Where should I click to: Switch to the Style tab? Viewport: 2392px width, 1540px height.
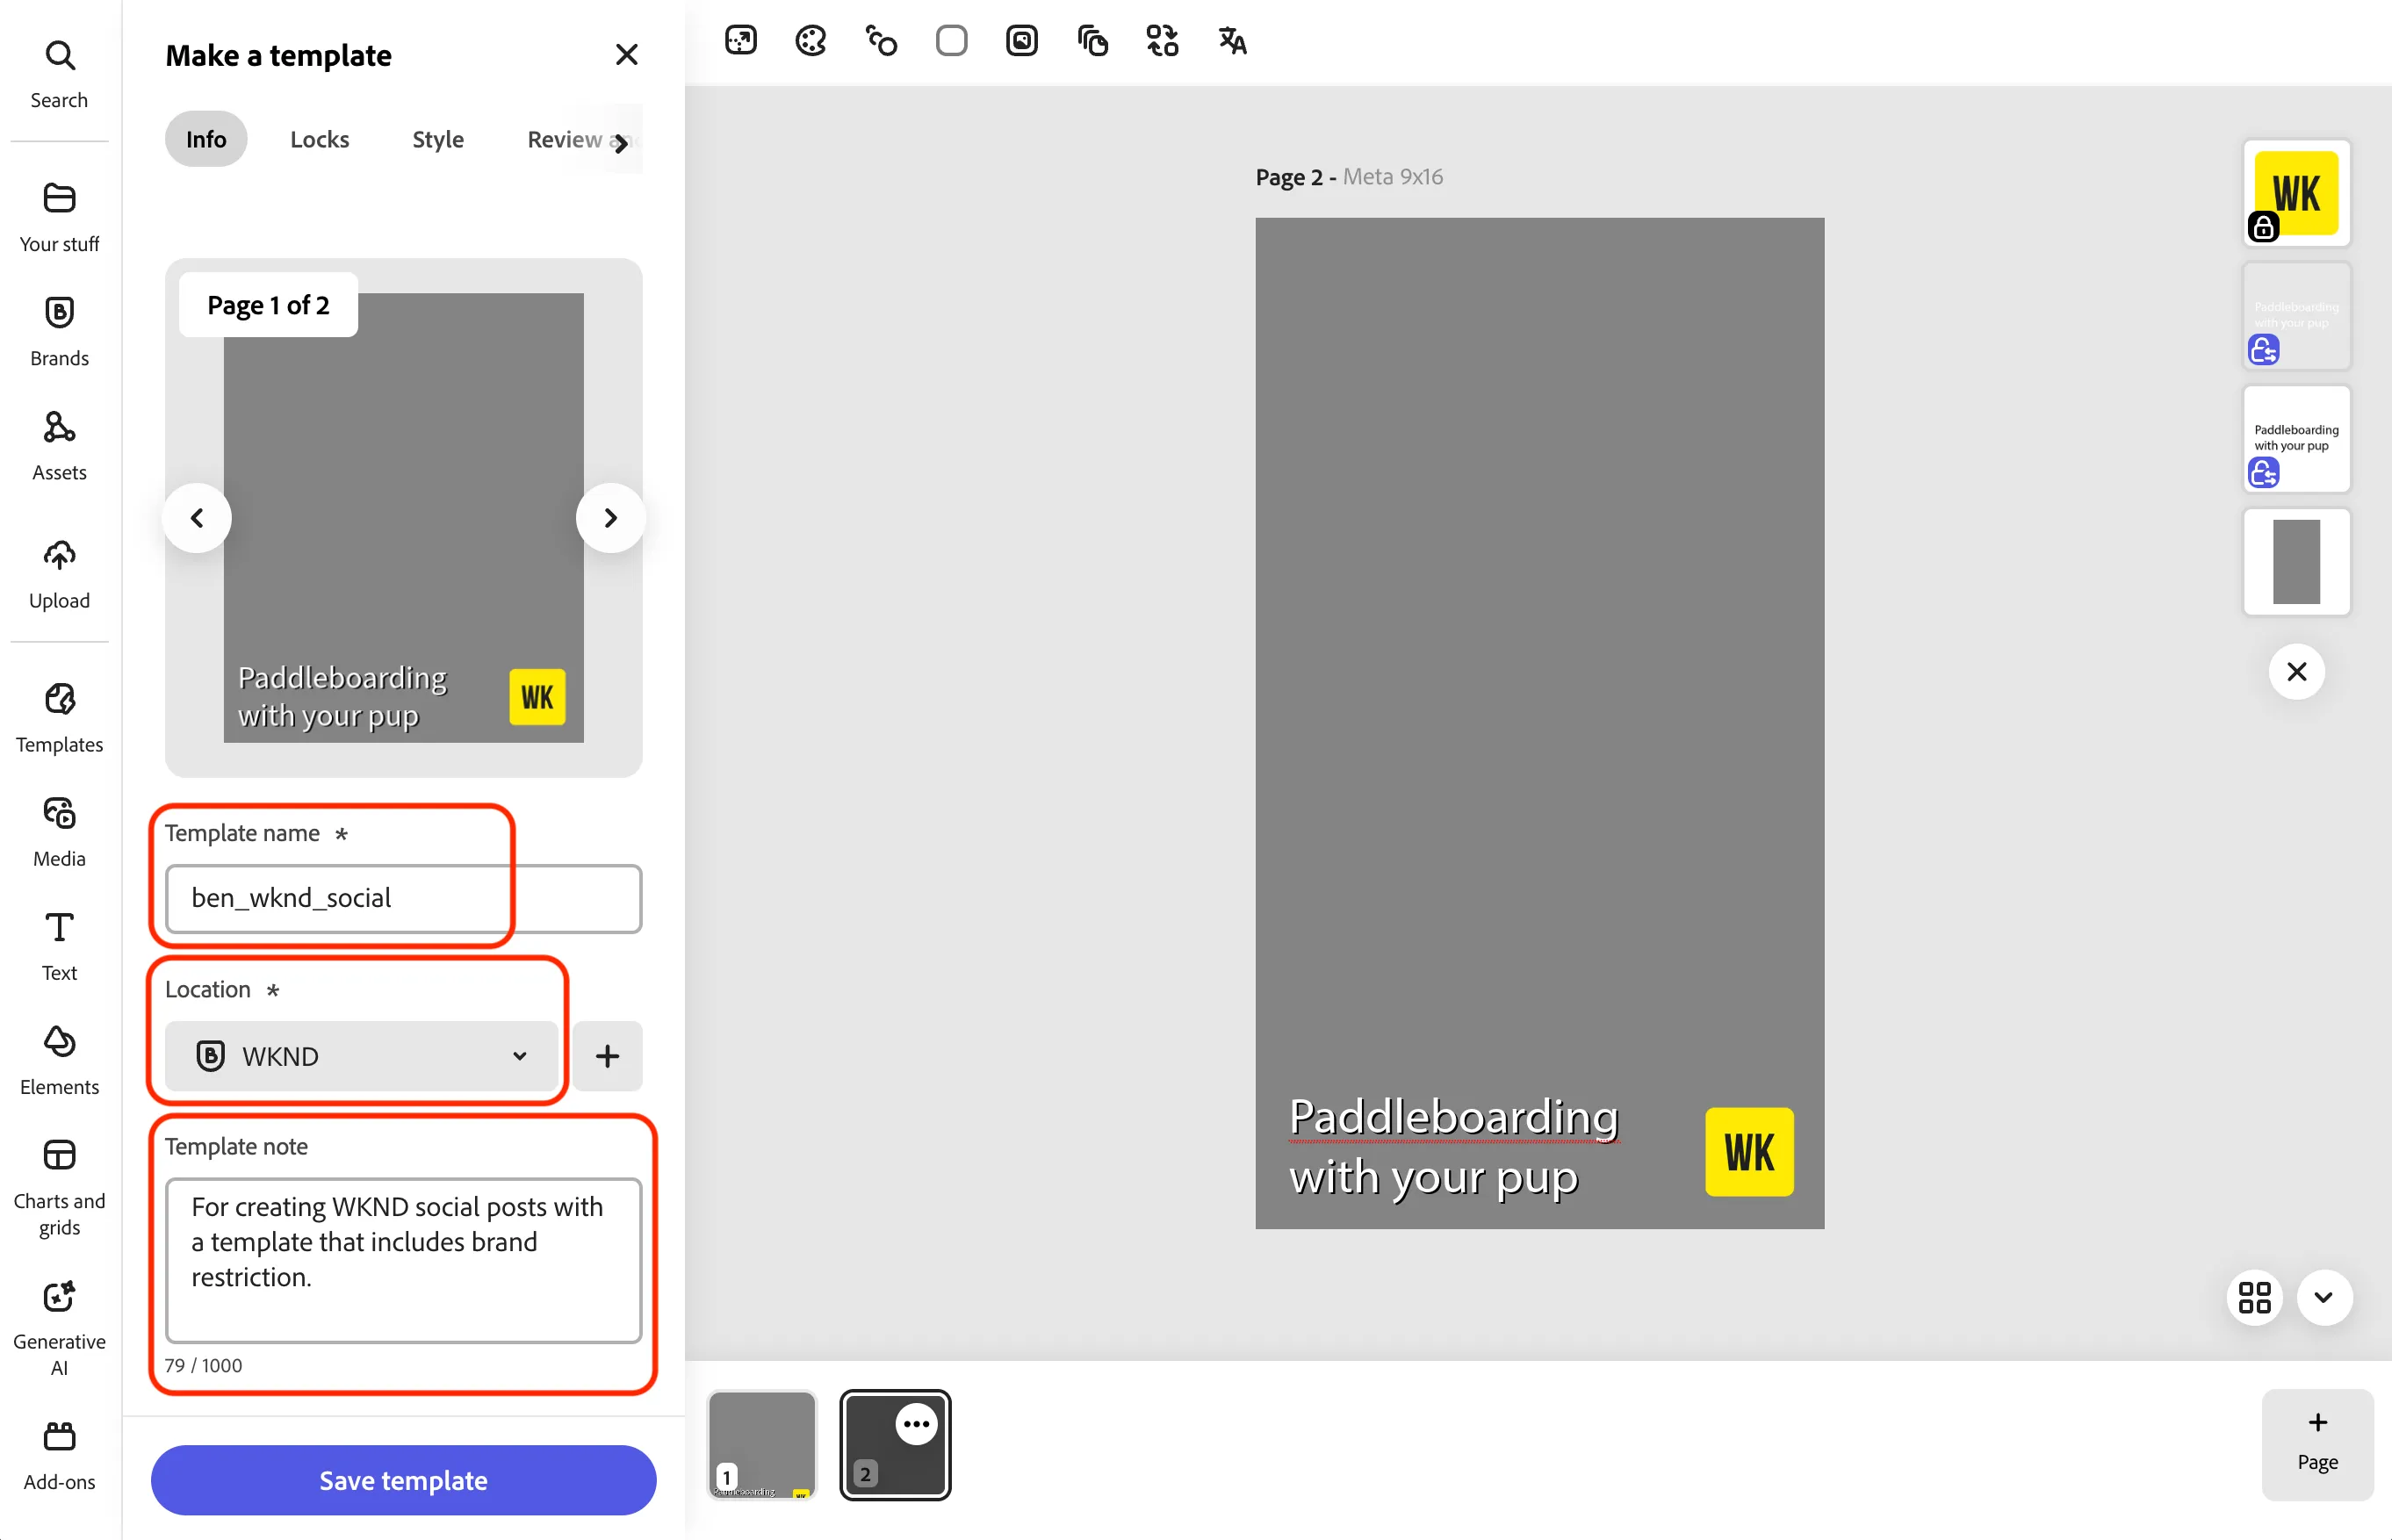[x=437, y=139]
